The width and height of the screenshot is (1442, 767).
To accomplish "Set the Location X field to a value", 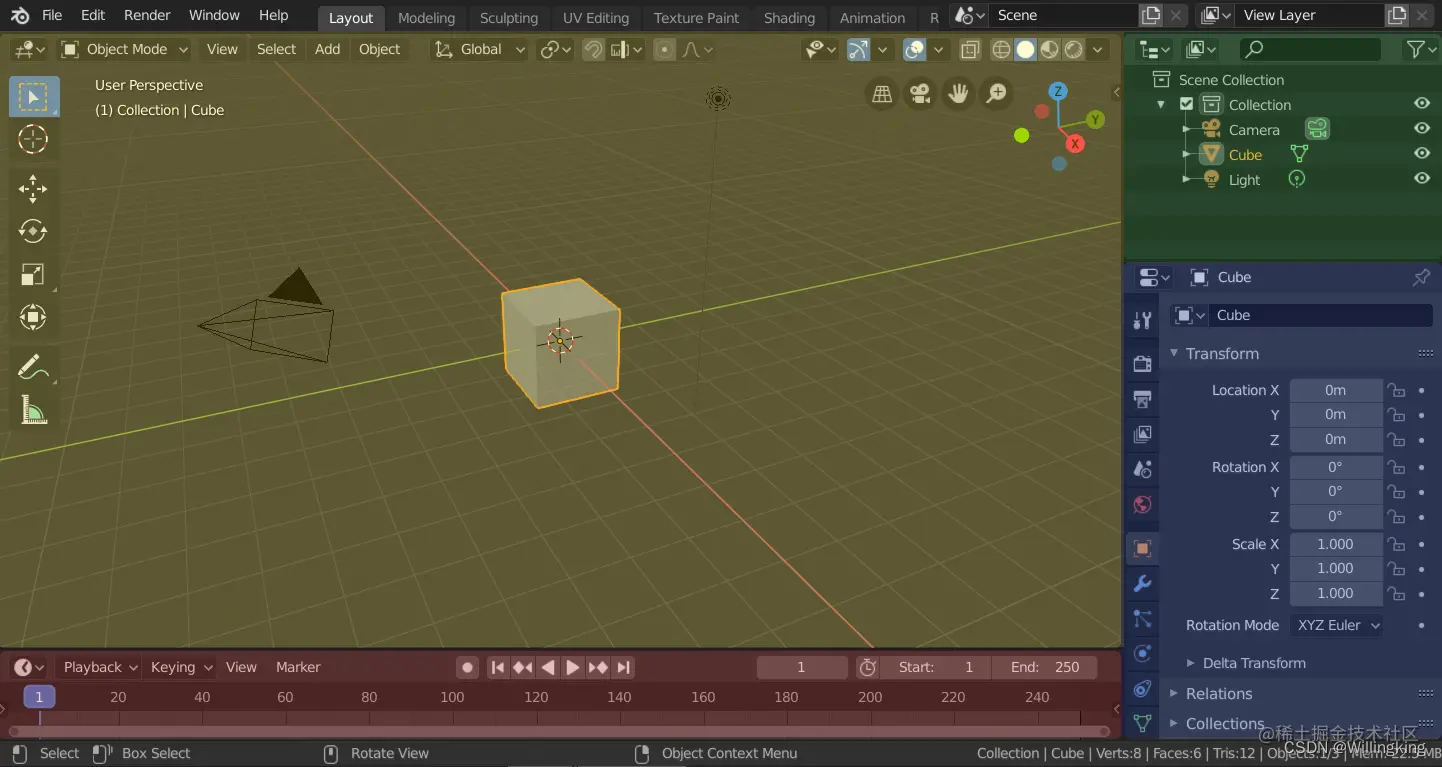I will pos(1335,390).
